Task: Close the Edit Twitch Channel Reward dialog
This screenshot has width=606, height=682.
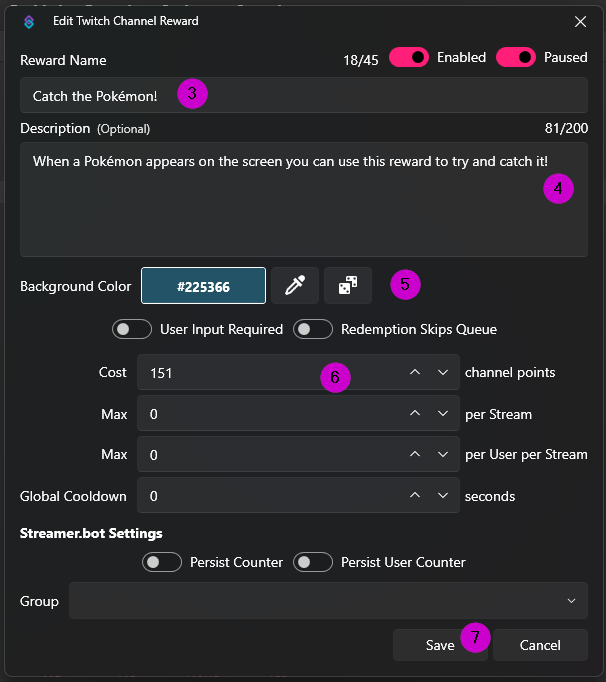Action: [x=581, y=21]
